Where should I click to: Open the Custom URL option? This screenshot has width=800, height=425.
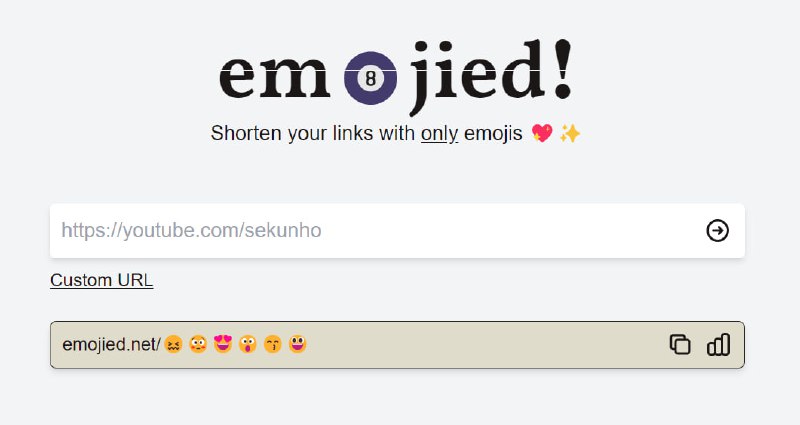point(102,280)
